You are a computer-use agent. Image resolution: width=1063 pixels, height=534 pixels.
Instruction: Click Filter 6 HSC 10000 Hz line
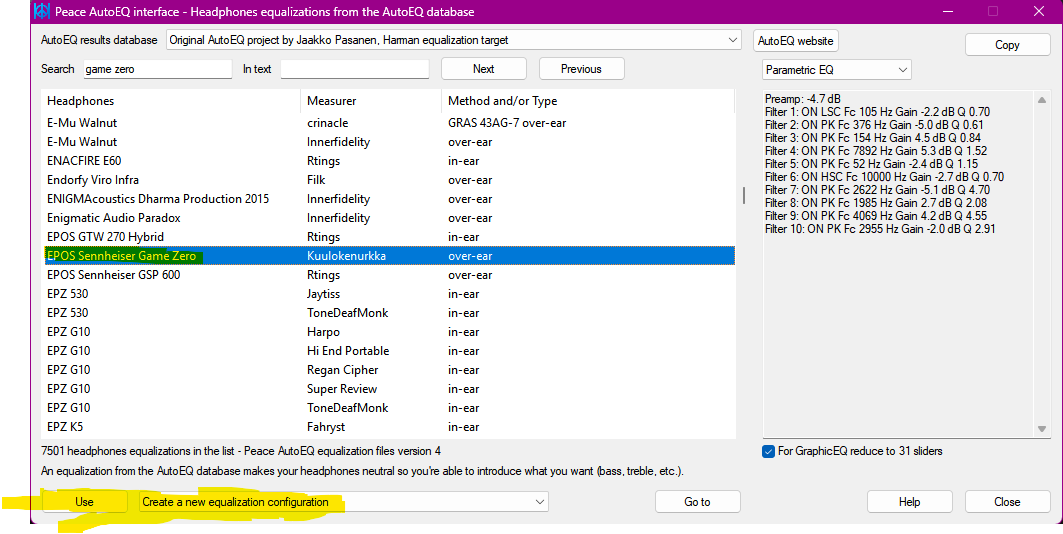[x=885, y=177]
